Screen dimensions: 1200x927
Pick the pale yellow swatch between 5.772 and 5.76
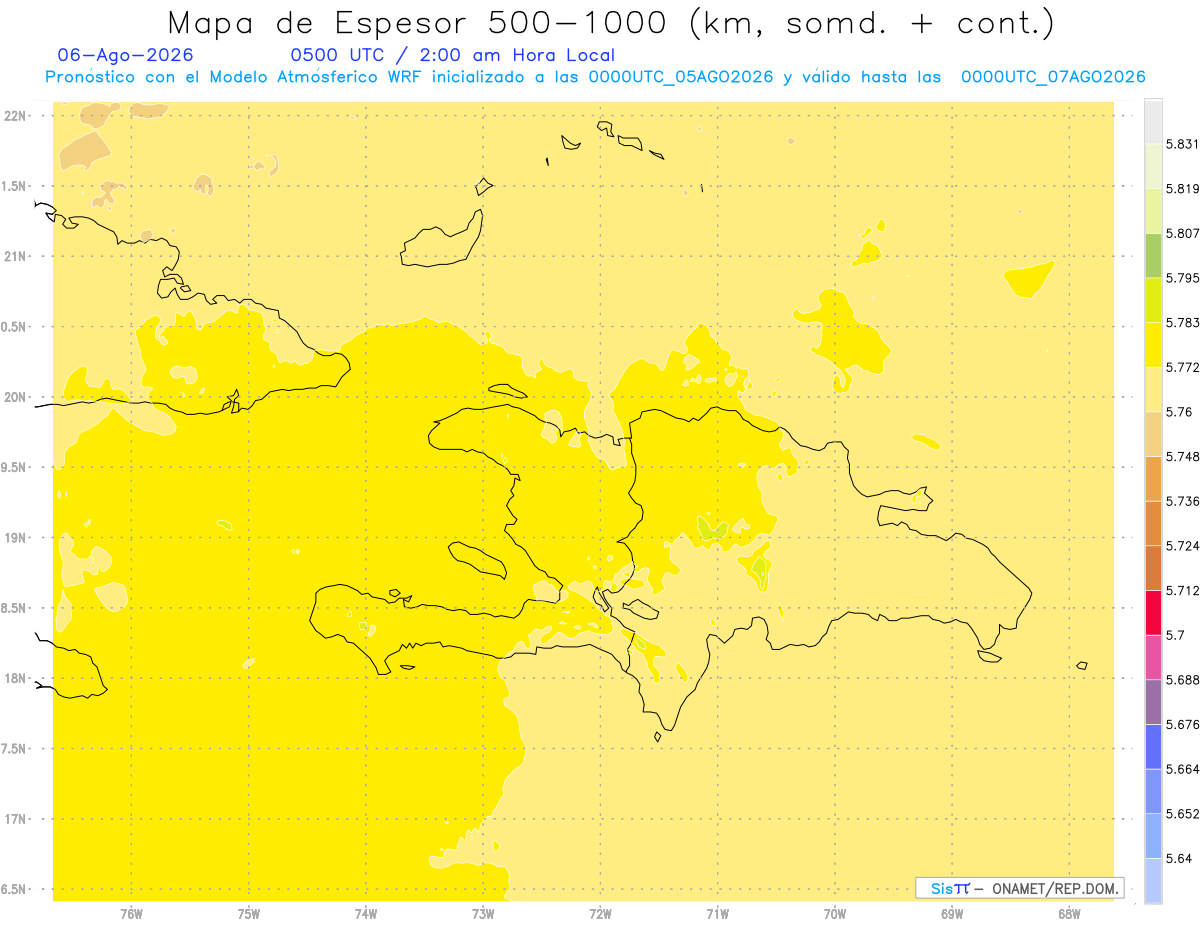pyautogui.click(x=1153, y=389)
